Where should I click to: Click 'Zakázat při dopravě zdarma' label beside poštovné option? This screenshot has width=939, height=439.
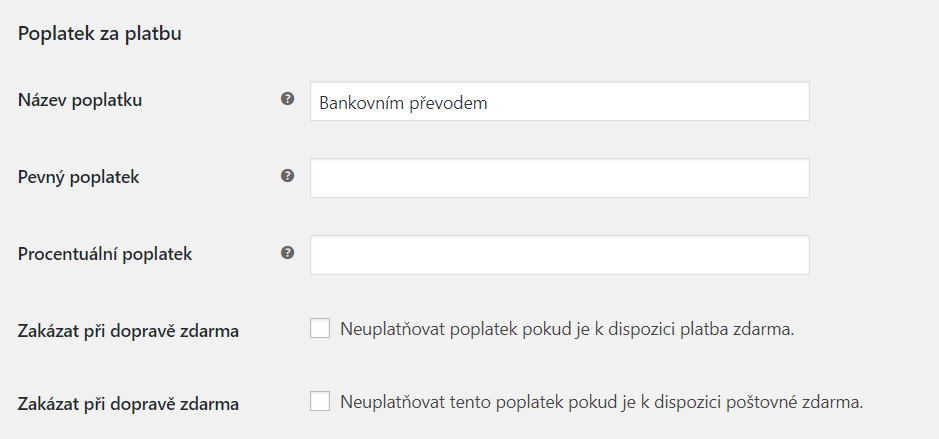128,404
